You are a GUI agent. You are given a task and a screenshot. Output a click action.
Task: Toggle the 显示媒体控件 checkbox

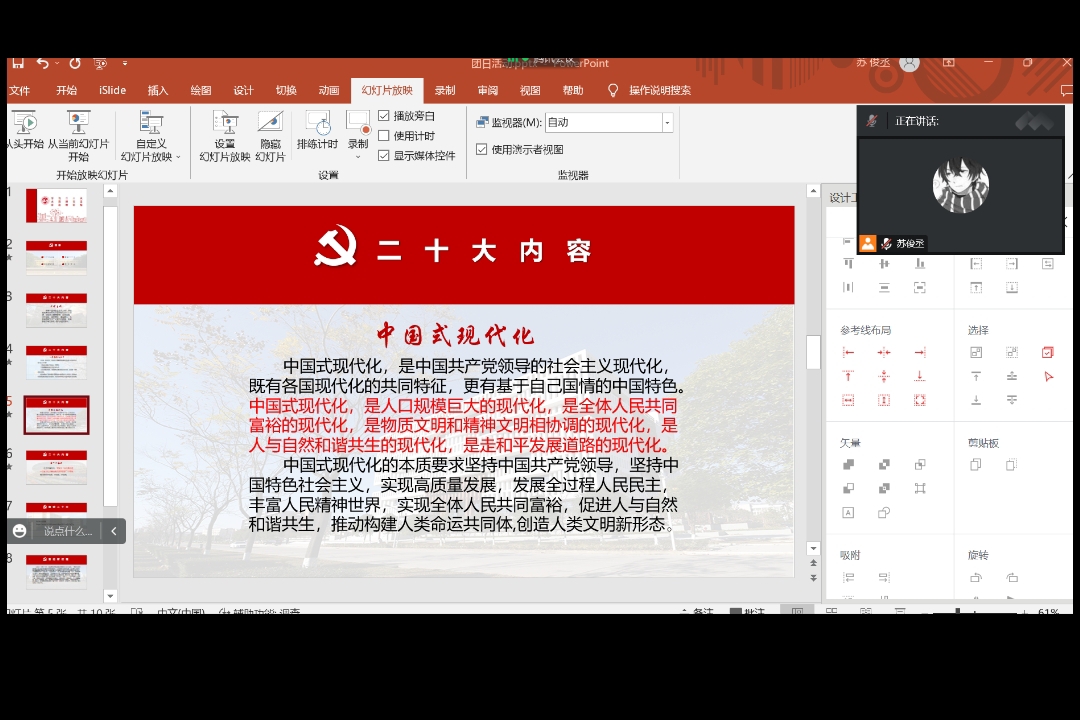(384, 156)
